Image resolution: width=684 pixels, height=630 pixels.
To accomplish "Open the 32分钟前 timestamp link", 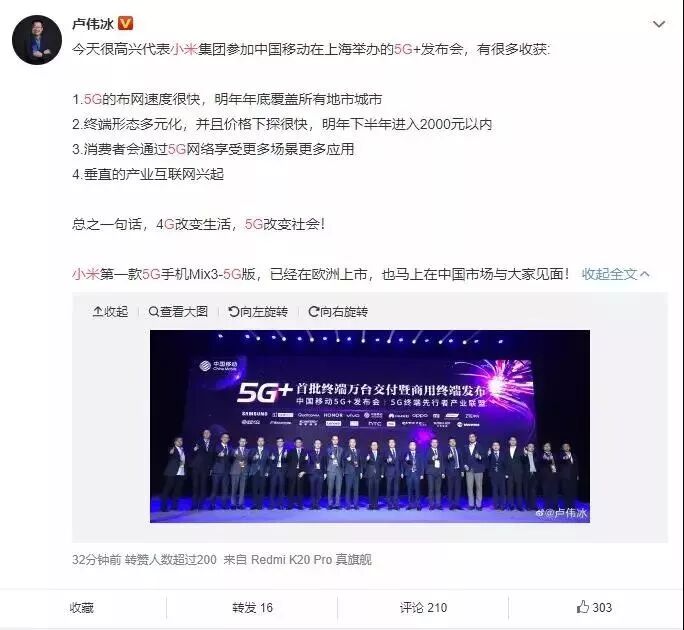I will coord(96,559).
